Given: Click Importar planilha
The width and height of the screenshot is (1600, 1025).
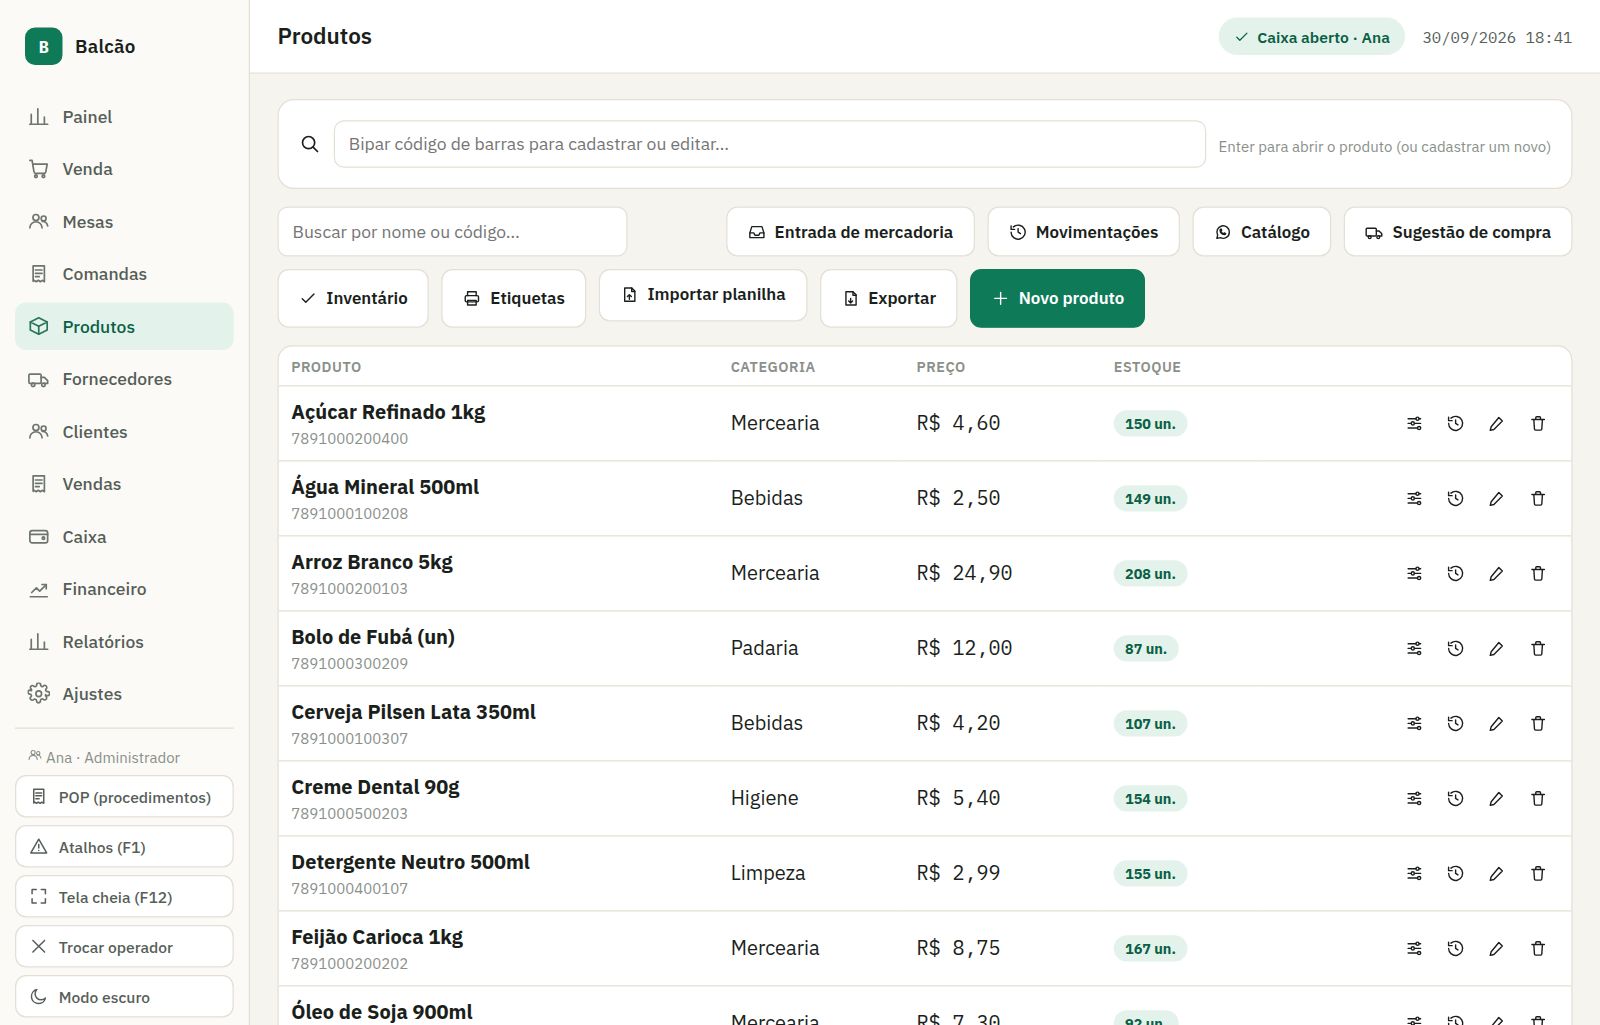Looking at the screenshot, I should tap(703, 295).
